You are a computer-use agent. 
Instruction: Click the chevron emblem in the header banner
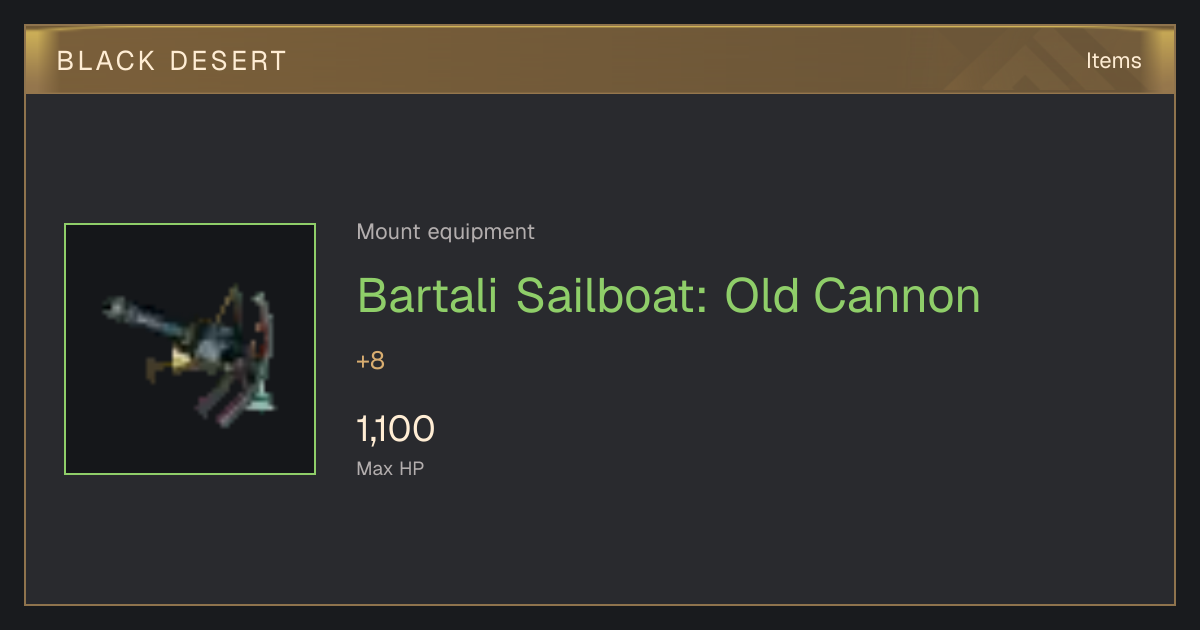1028,60
